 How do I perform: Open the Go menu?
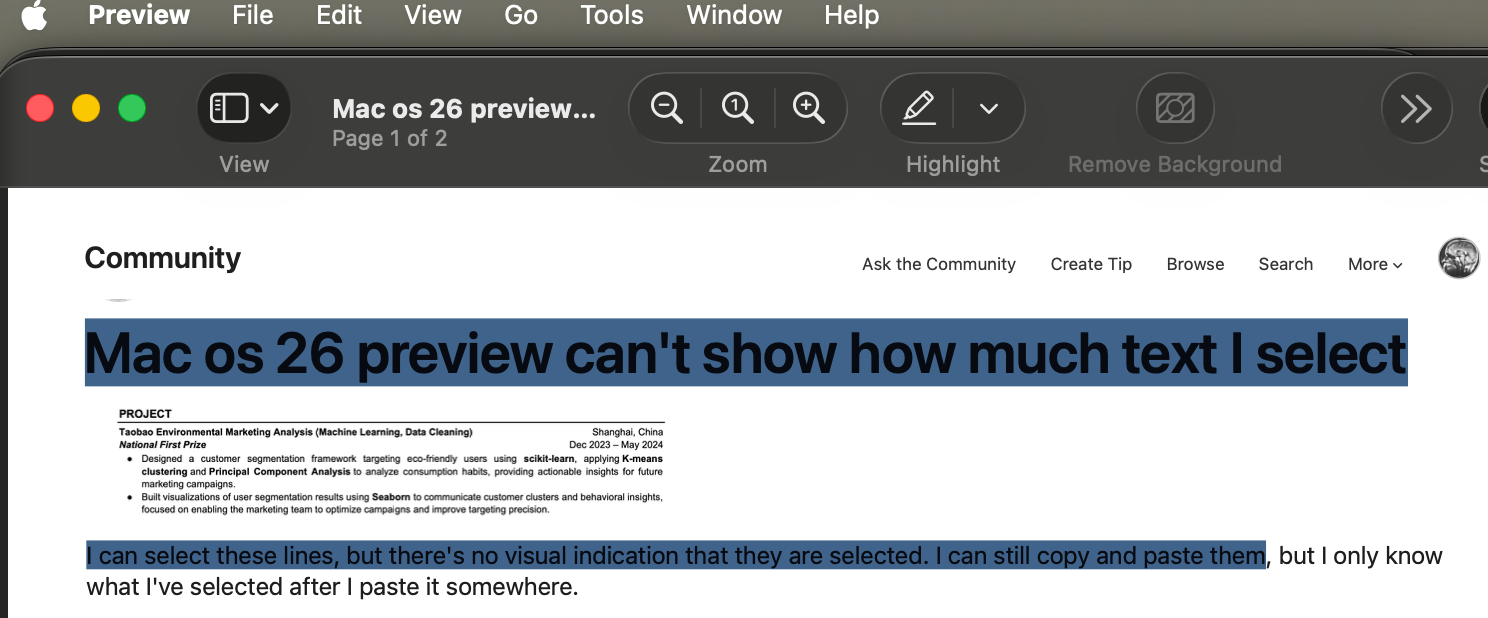(x=521, y=15)
